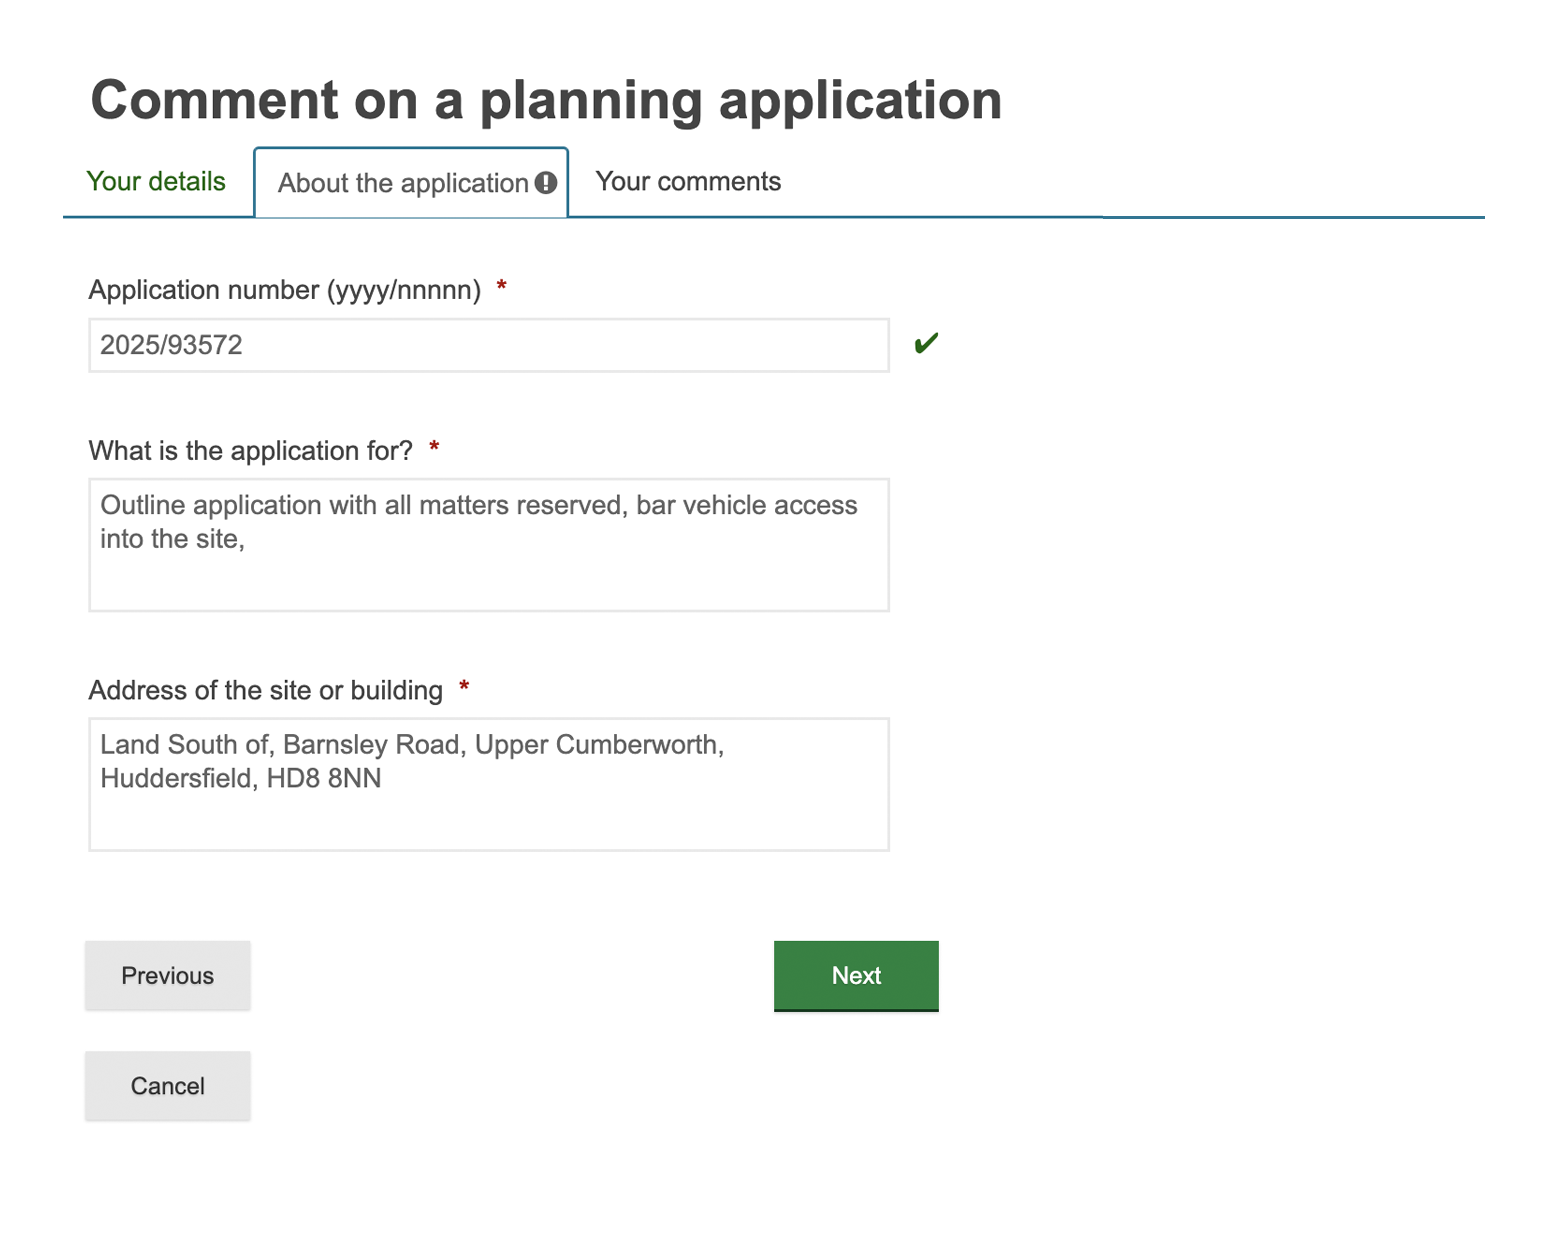Click the red asterisk next to Application number
This screenshot has width=1554, height=1252.
pyautogui.click(x=502, y=287)
